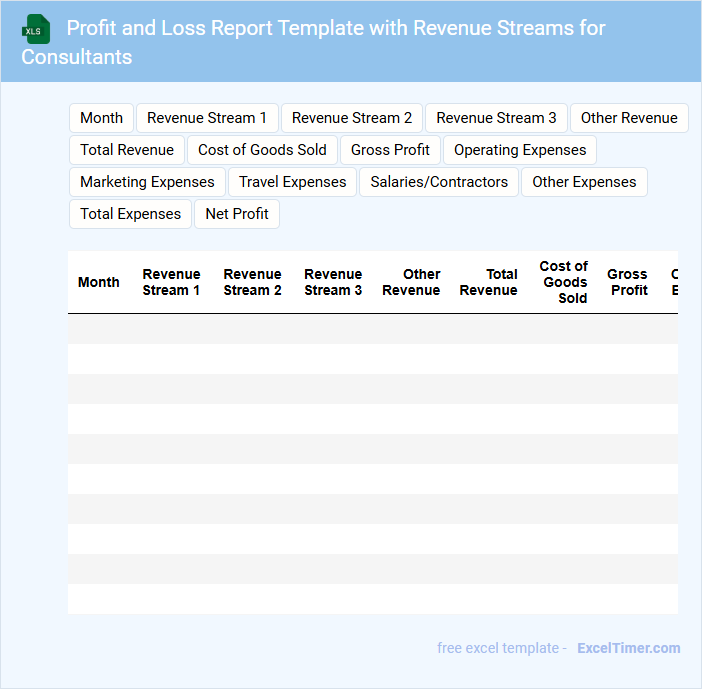
Task: Select the Other Expenses tag
Action: (x=584, y=182)
